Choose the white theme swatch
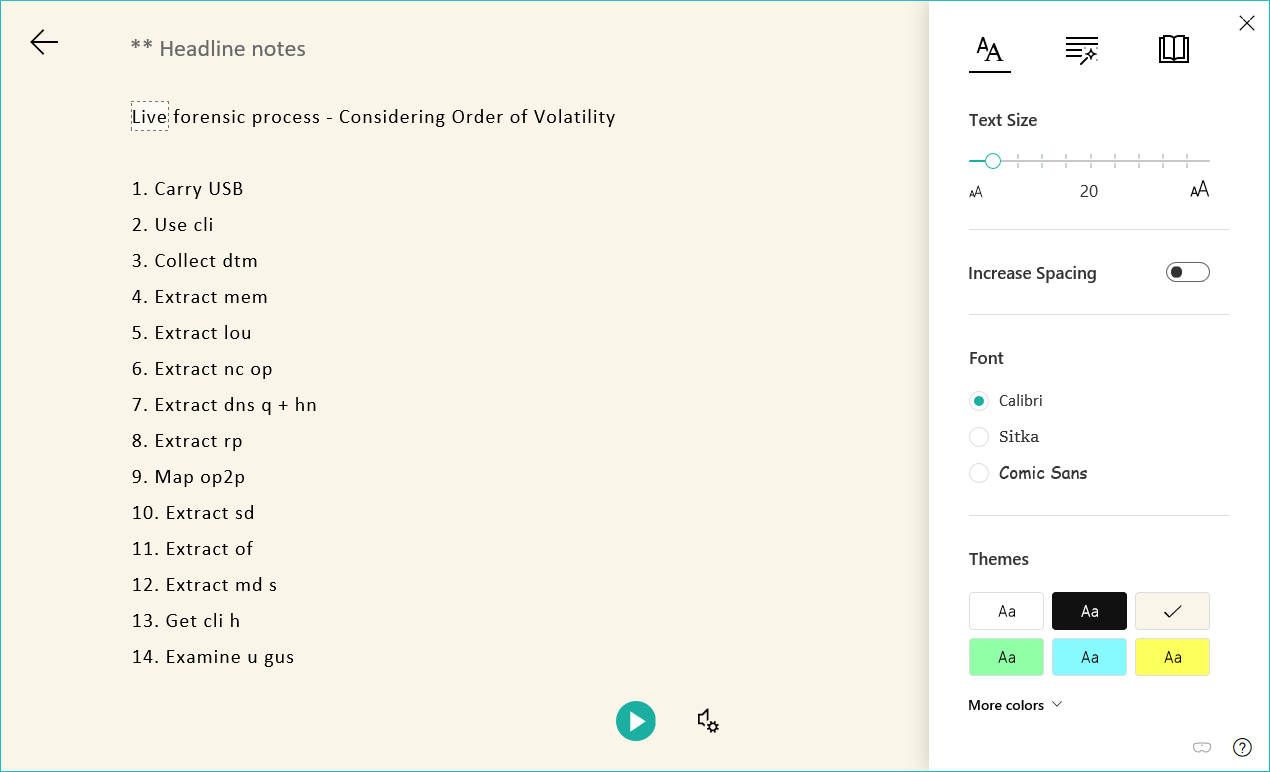Screen dimensions: 1270x772 1006,611
